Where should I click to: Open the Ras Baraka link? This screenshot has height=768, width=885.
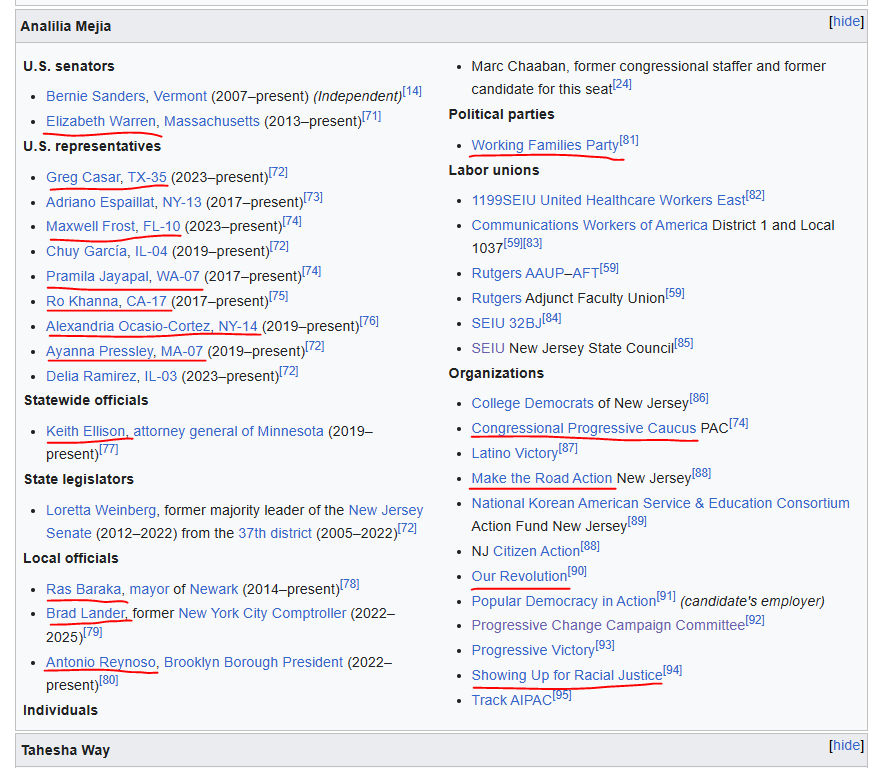click(x=84, y=589)
